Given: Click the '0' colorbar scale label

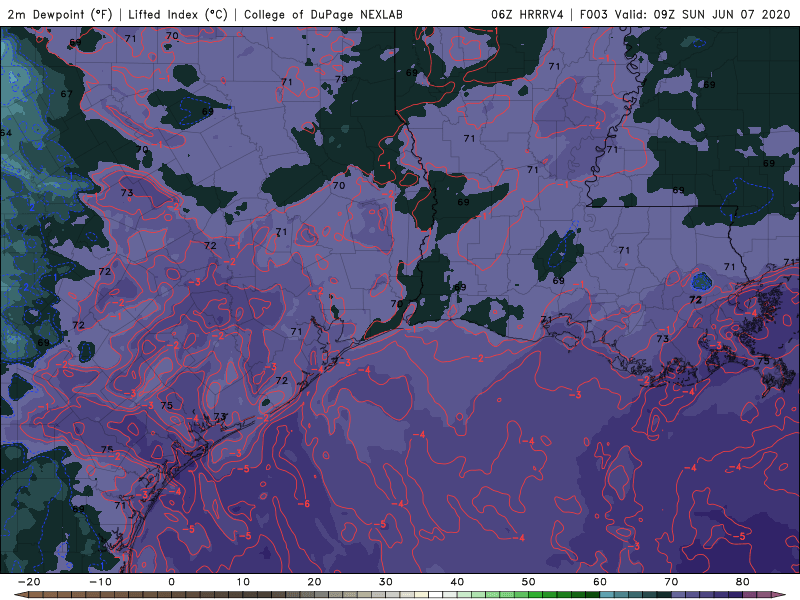Looking at the screenshot, I should tap(171, 582).
